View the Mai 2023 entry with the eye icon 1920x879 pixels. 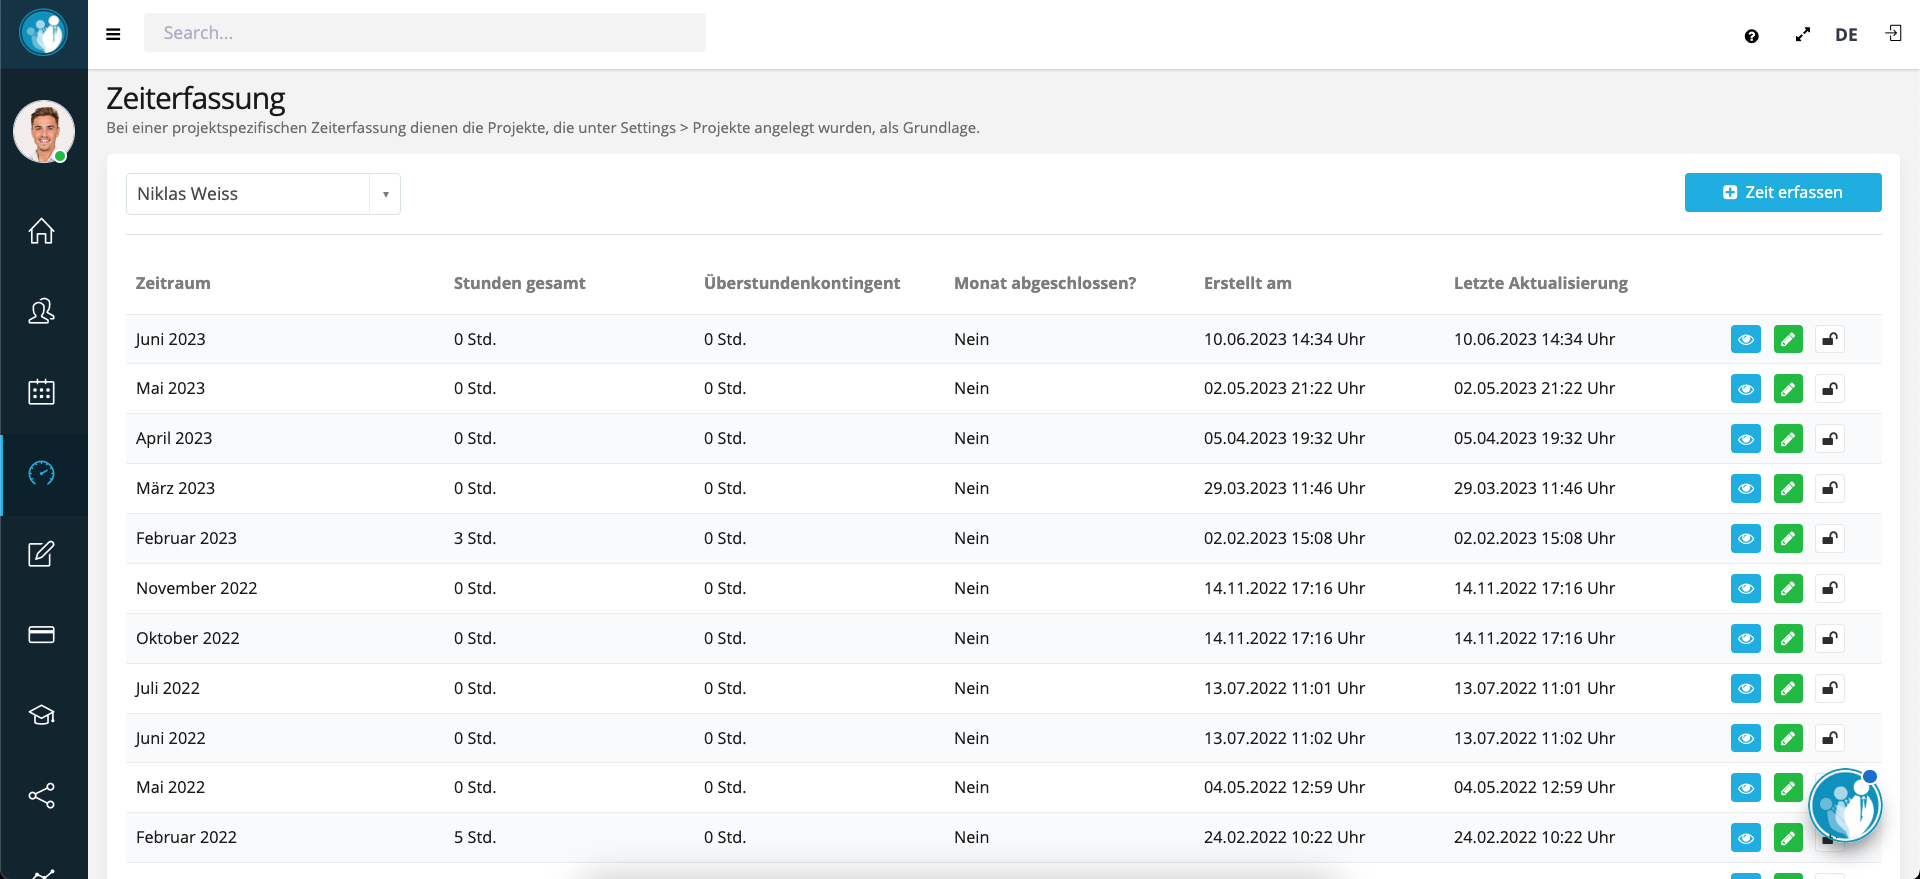(1746, 389)
